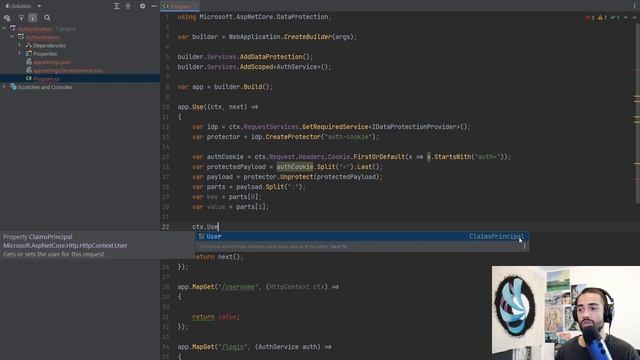Click the yellow warnings count indicator

602,18
